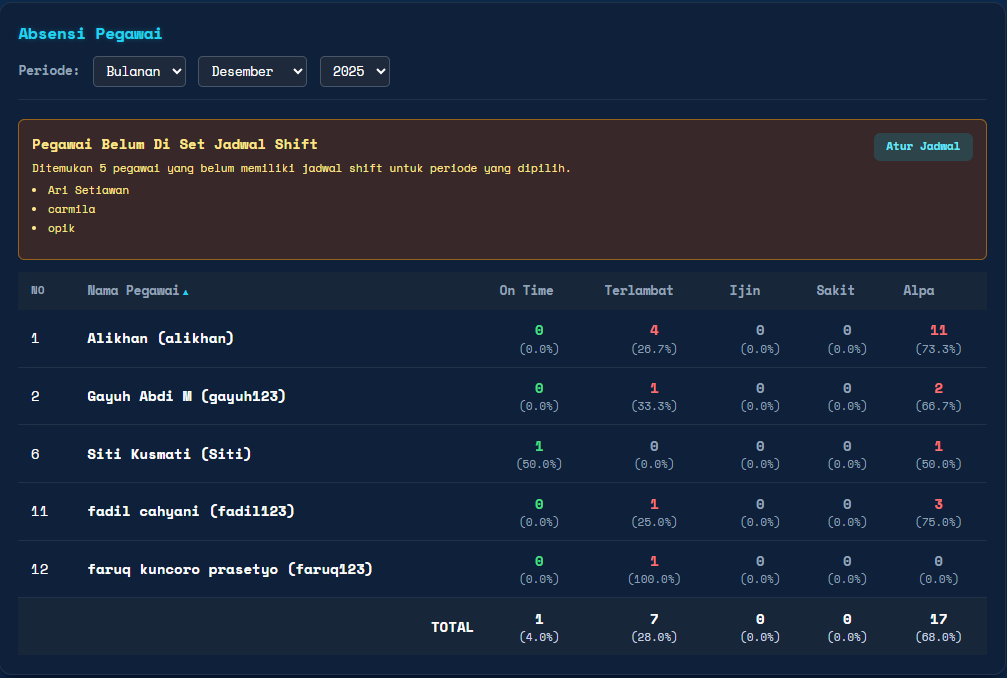Expand the Desember month dropdown
The image size is (1007, 678).
(x=252, y=72)
